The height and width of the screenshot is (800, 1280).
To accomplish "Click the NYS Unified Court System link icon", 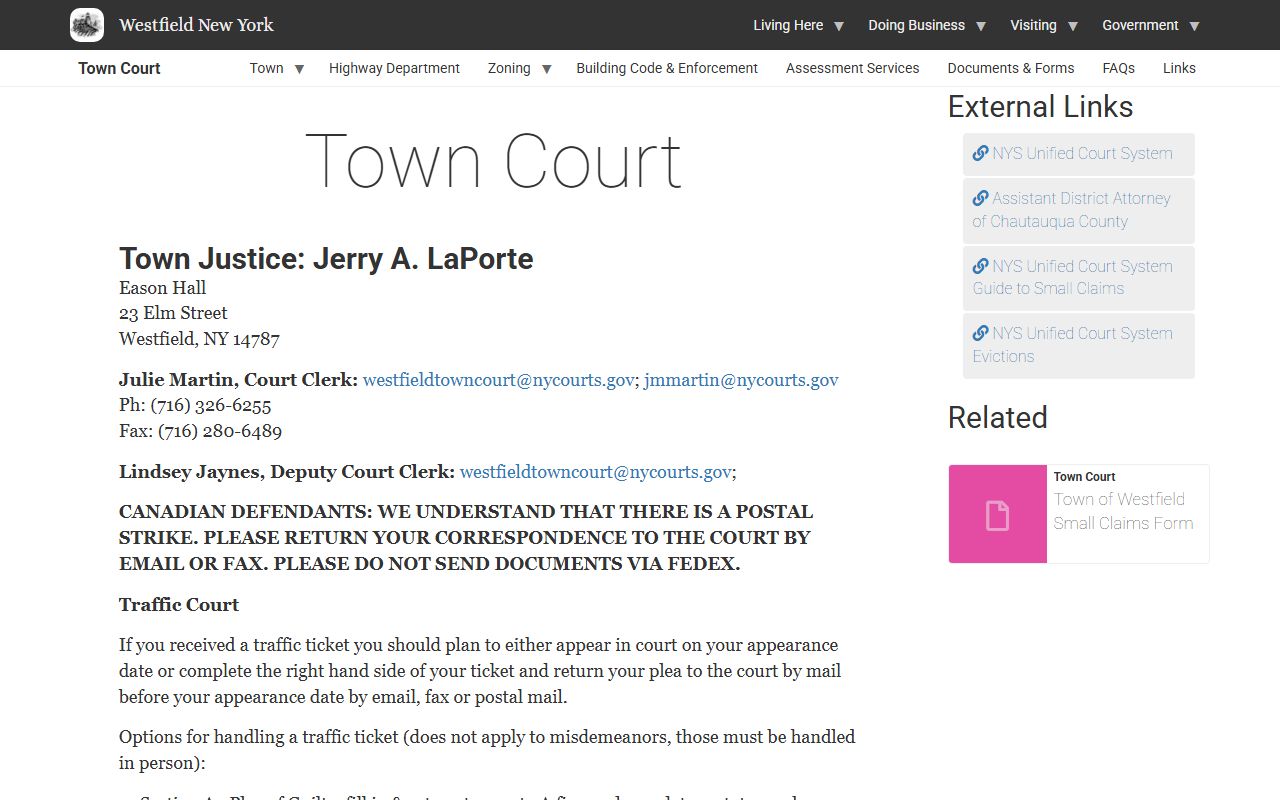I will click(x=980, y=153).
